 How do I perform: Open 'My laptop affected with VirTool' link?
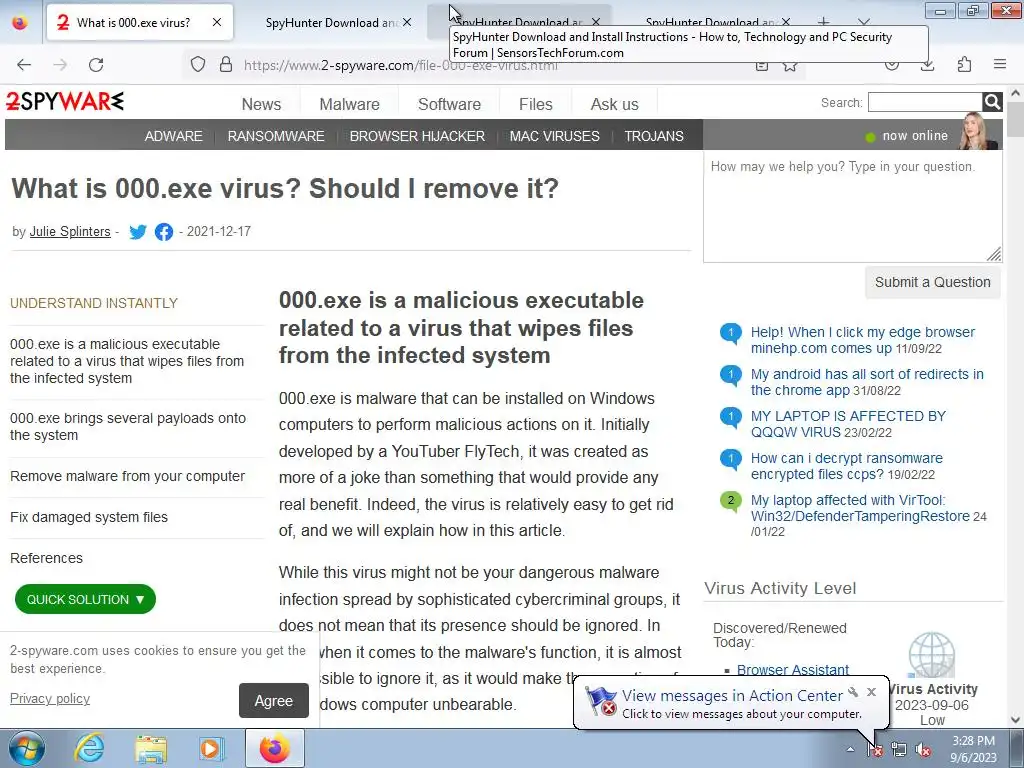[860, 508]
